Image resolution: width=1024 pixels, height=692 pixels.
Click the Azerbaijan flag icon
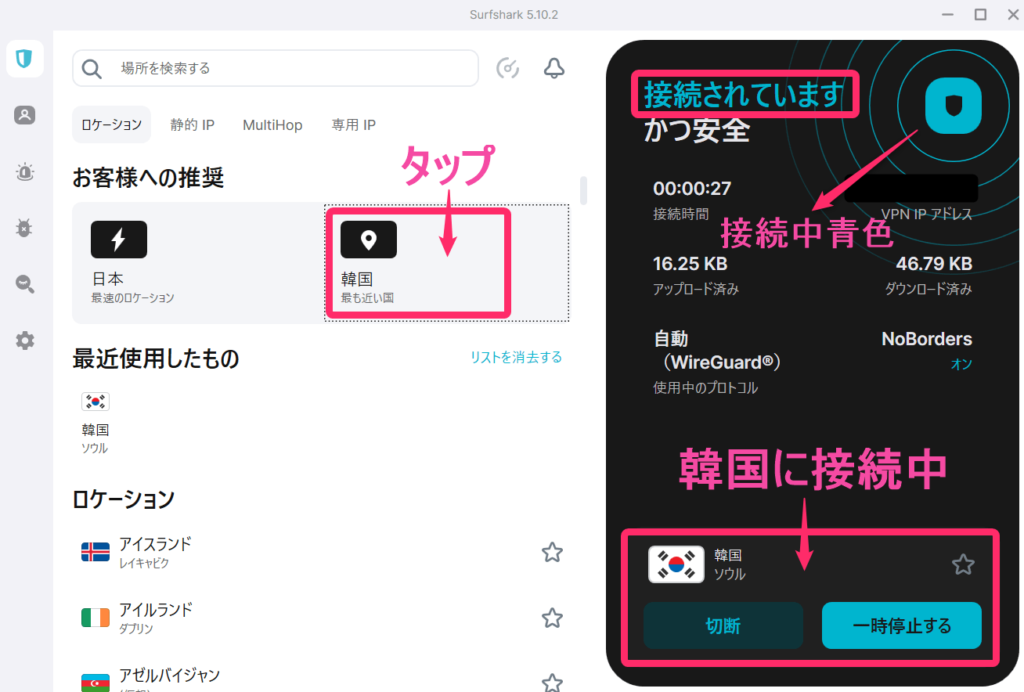[x=95, y=682]
